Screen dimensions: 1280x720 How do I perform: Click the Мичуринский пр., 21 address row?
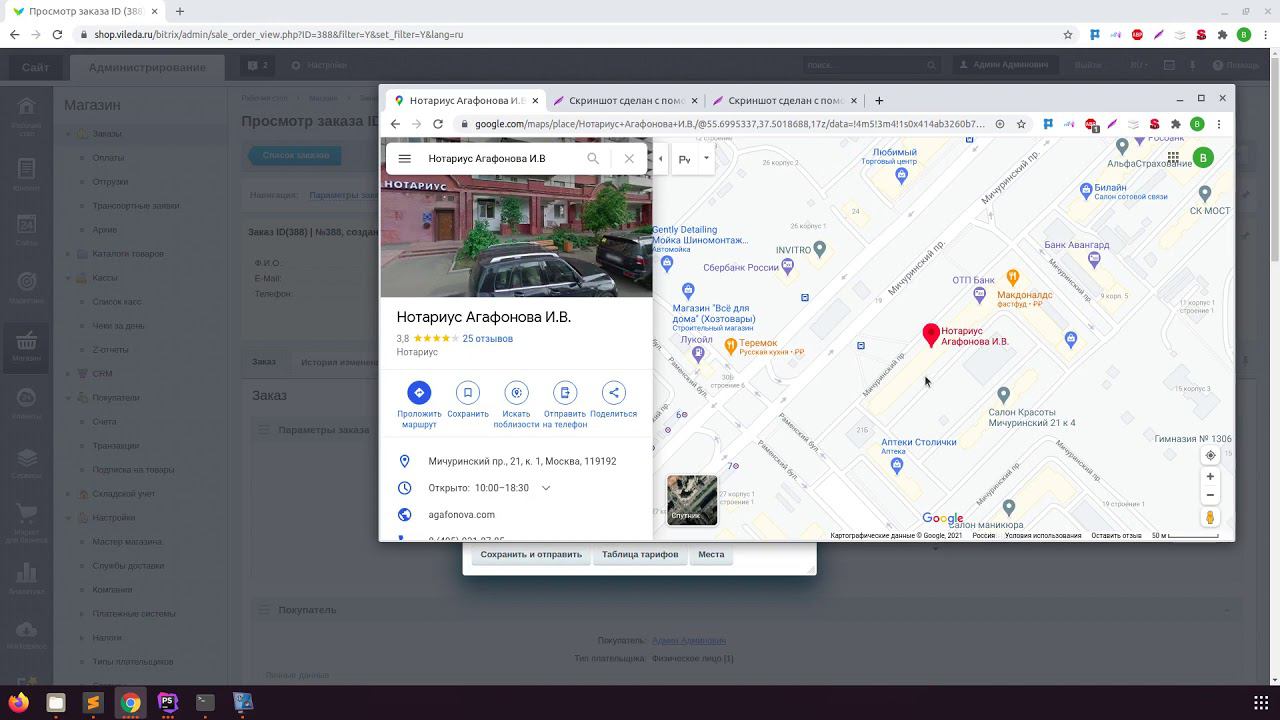516,462
